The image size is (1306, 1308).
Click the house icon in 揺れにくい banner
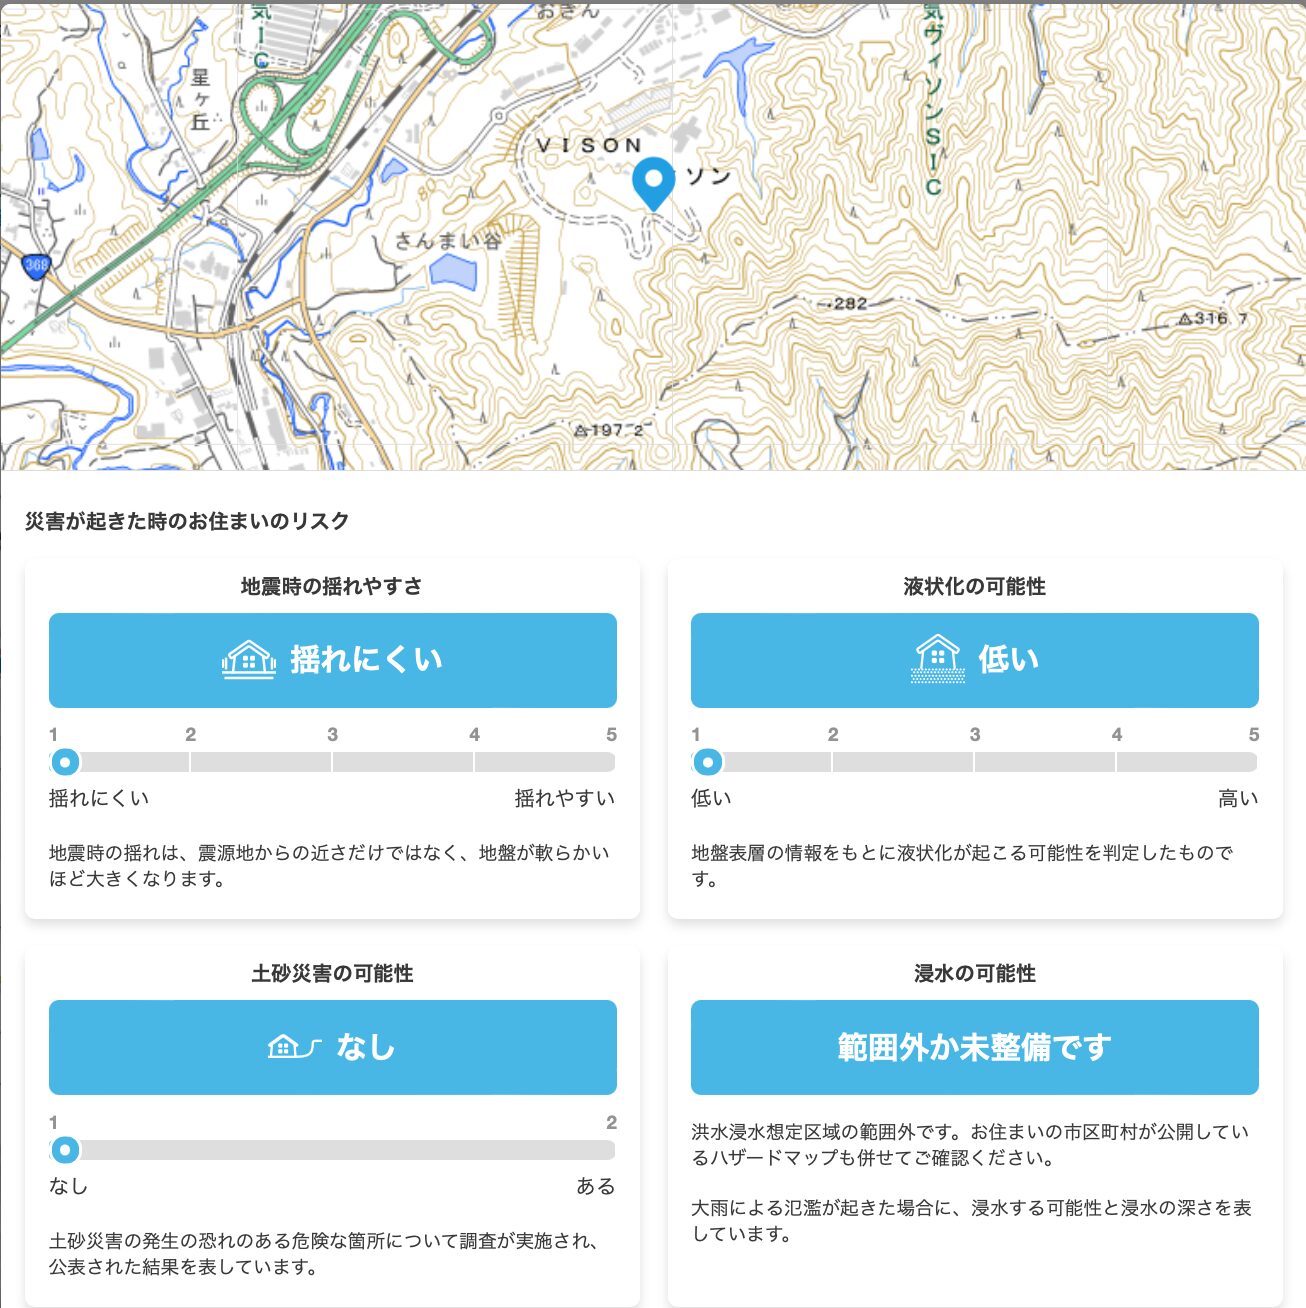click(248, 660)
